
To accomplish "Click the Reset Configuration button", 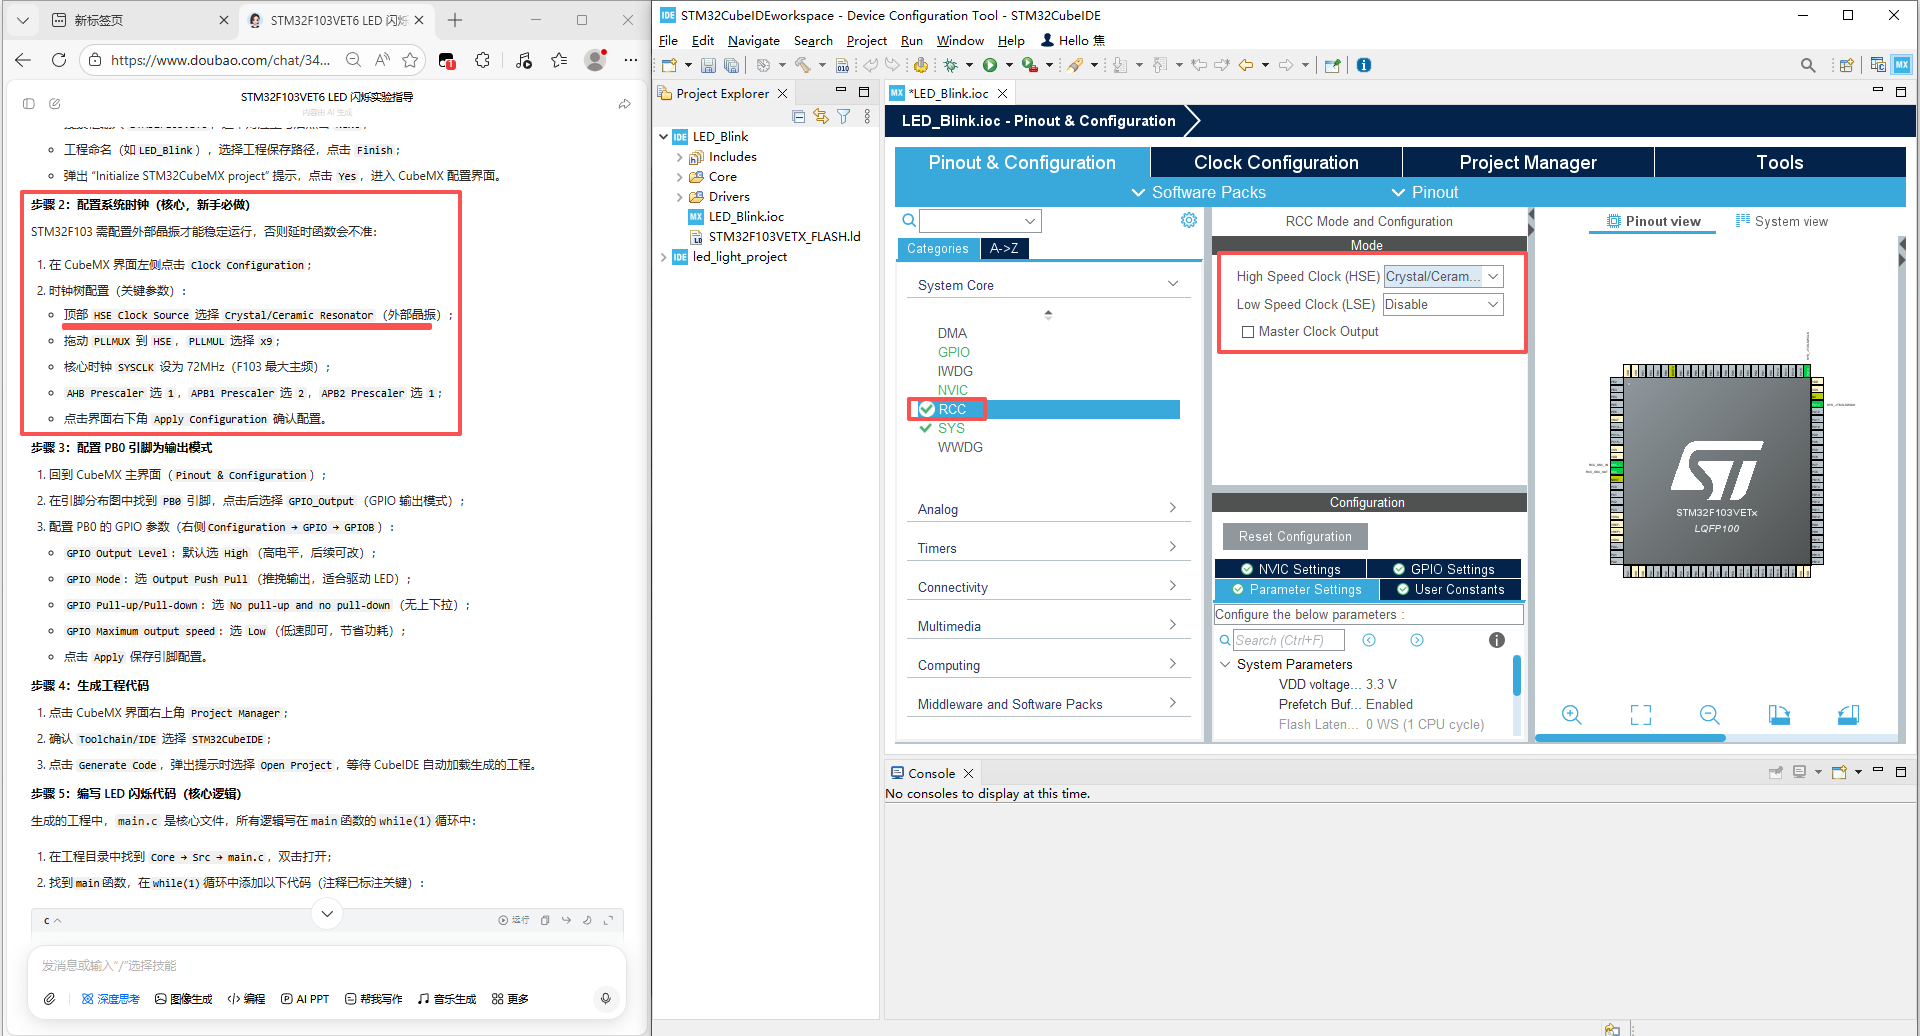I will [1295, 537].
